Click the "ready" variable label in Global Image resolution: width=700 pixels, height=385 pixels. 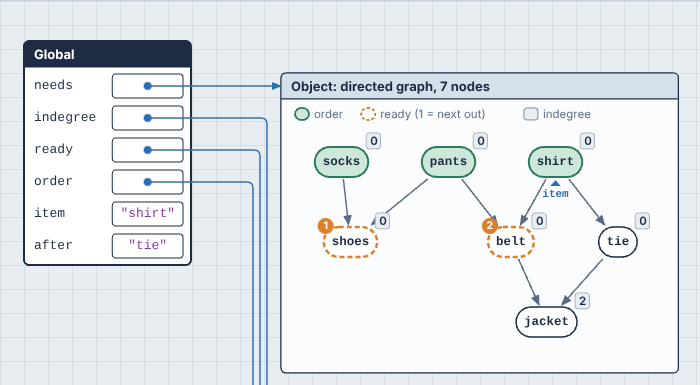pyautogui.click(x=53, y=149)
